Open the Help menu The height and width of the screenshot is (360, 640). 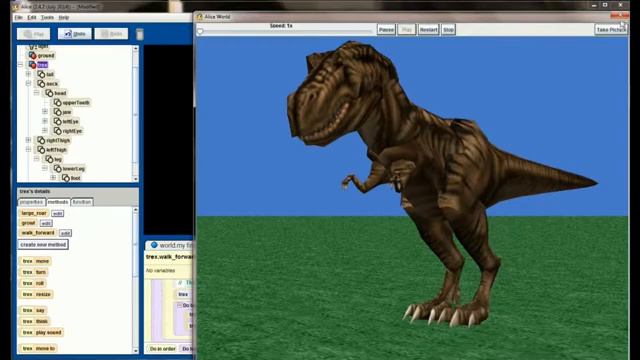[x=64, y=18]
